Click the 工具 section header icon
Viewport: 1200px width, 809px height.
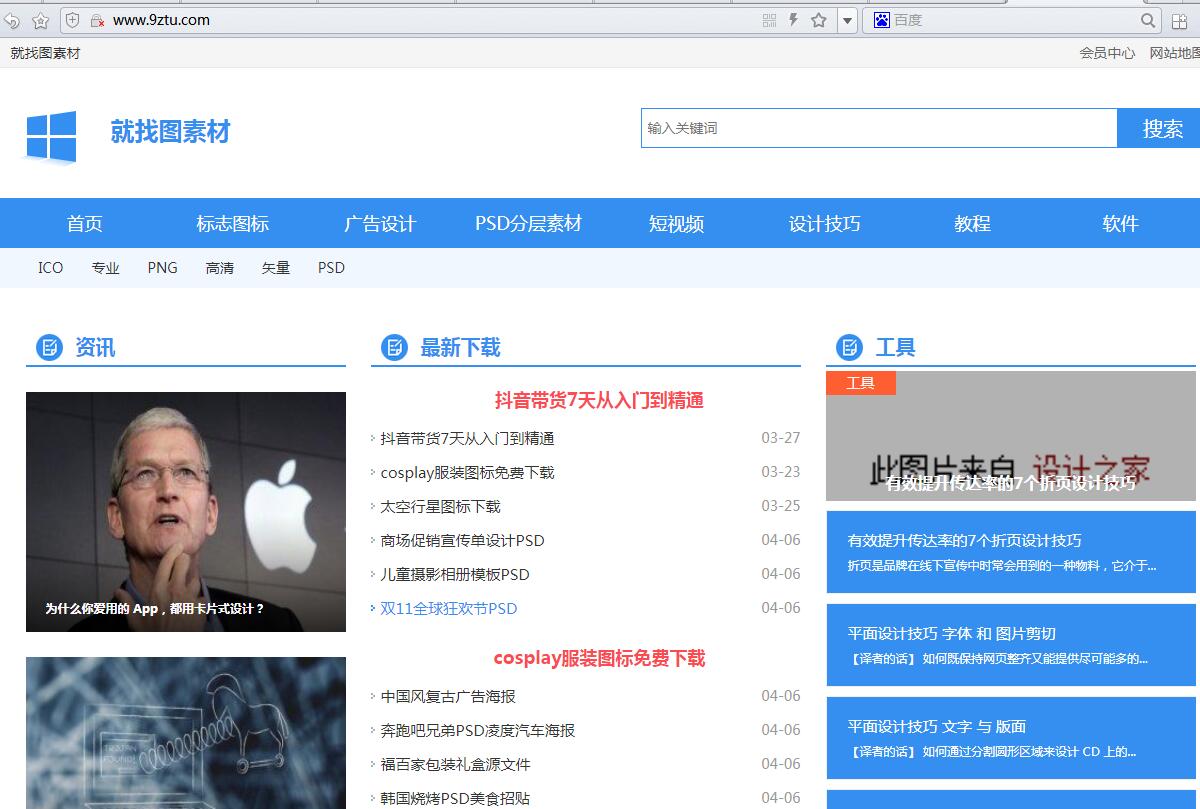pyautogui.click(x=851, y=347)
